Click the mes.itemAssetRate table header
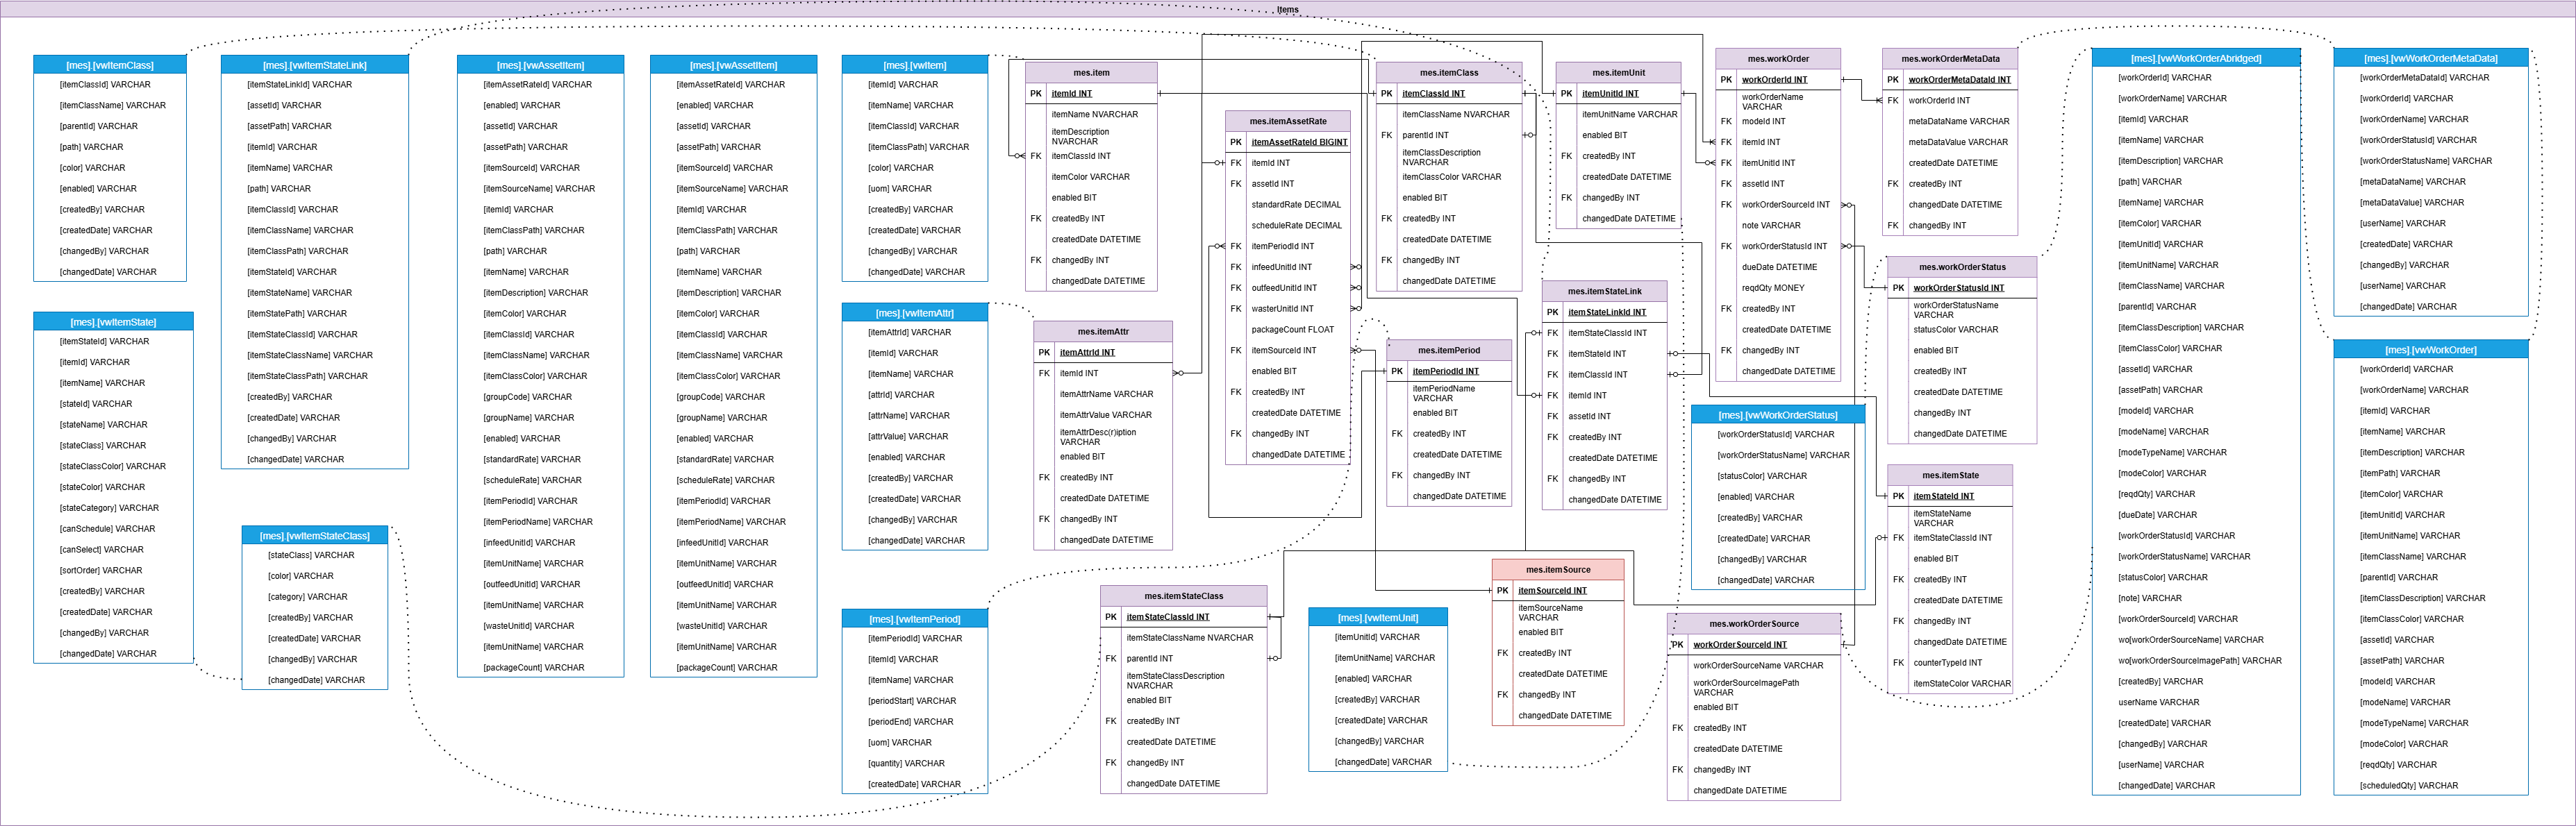Image resolution: width=2576 pixels, height=826 pixels. (1288, 121)
